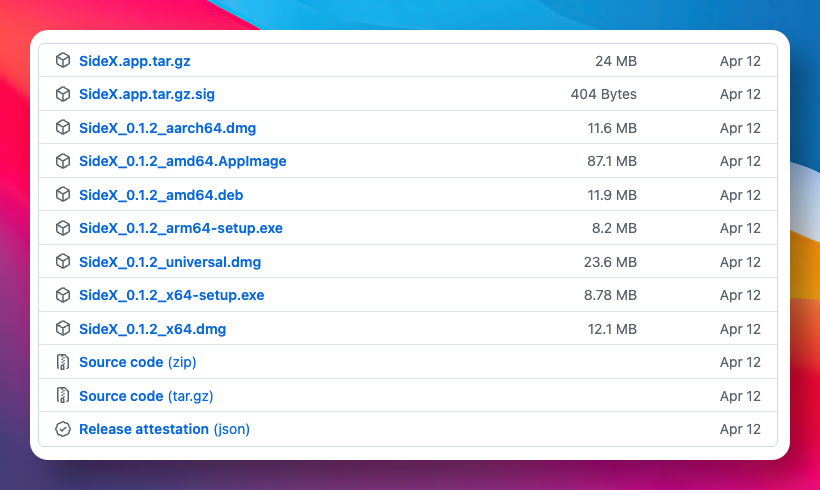Download SideX.app.tar.gz
The image size is (820, 490).
(134, 61)
